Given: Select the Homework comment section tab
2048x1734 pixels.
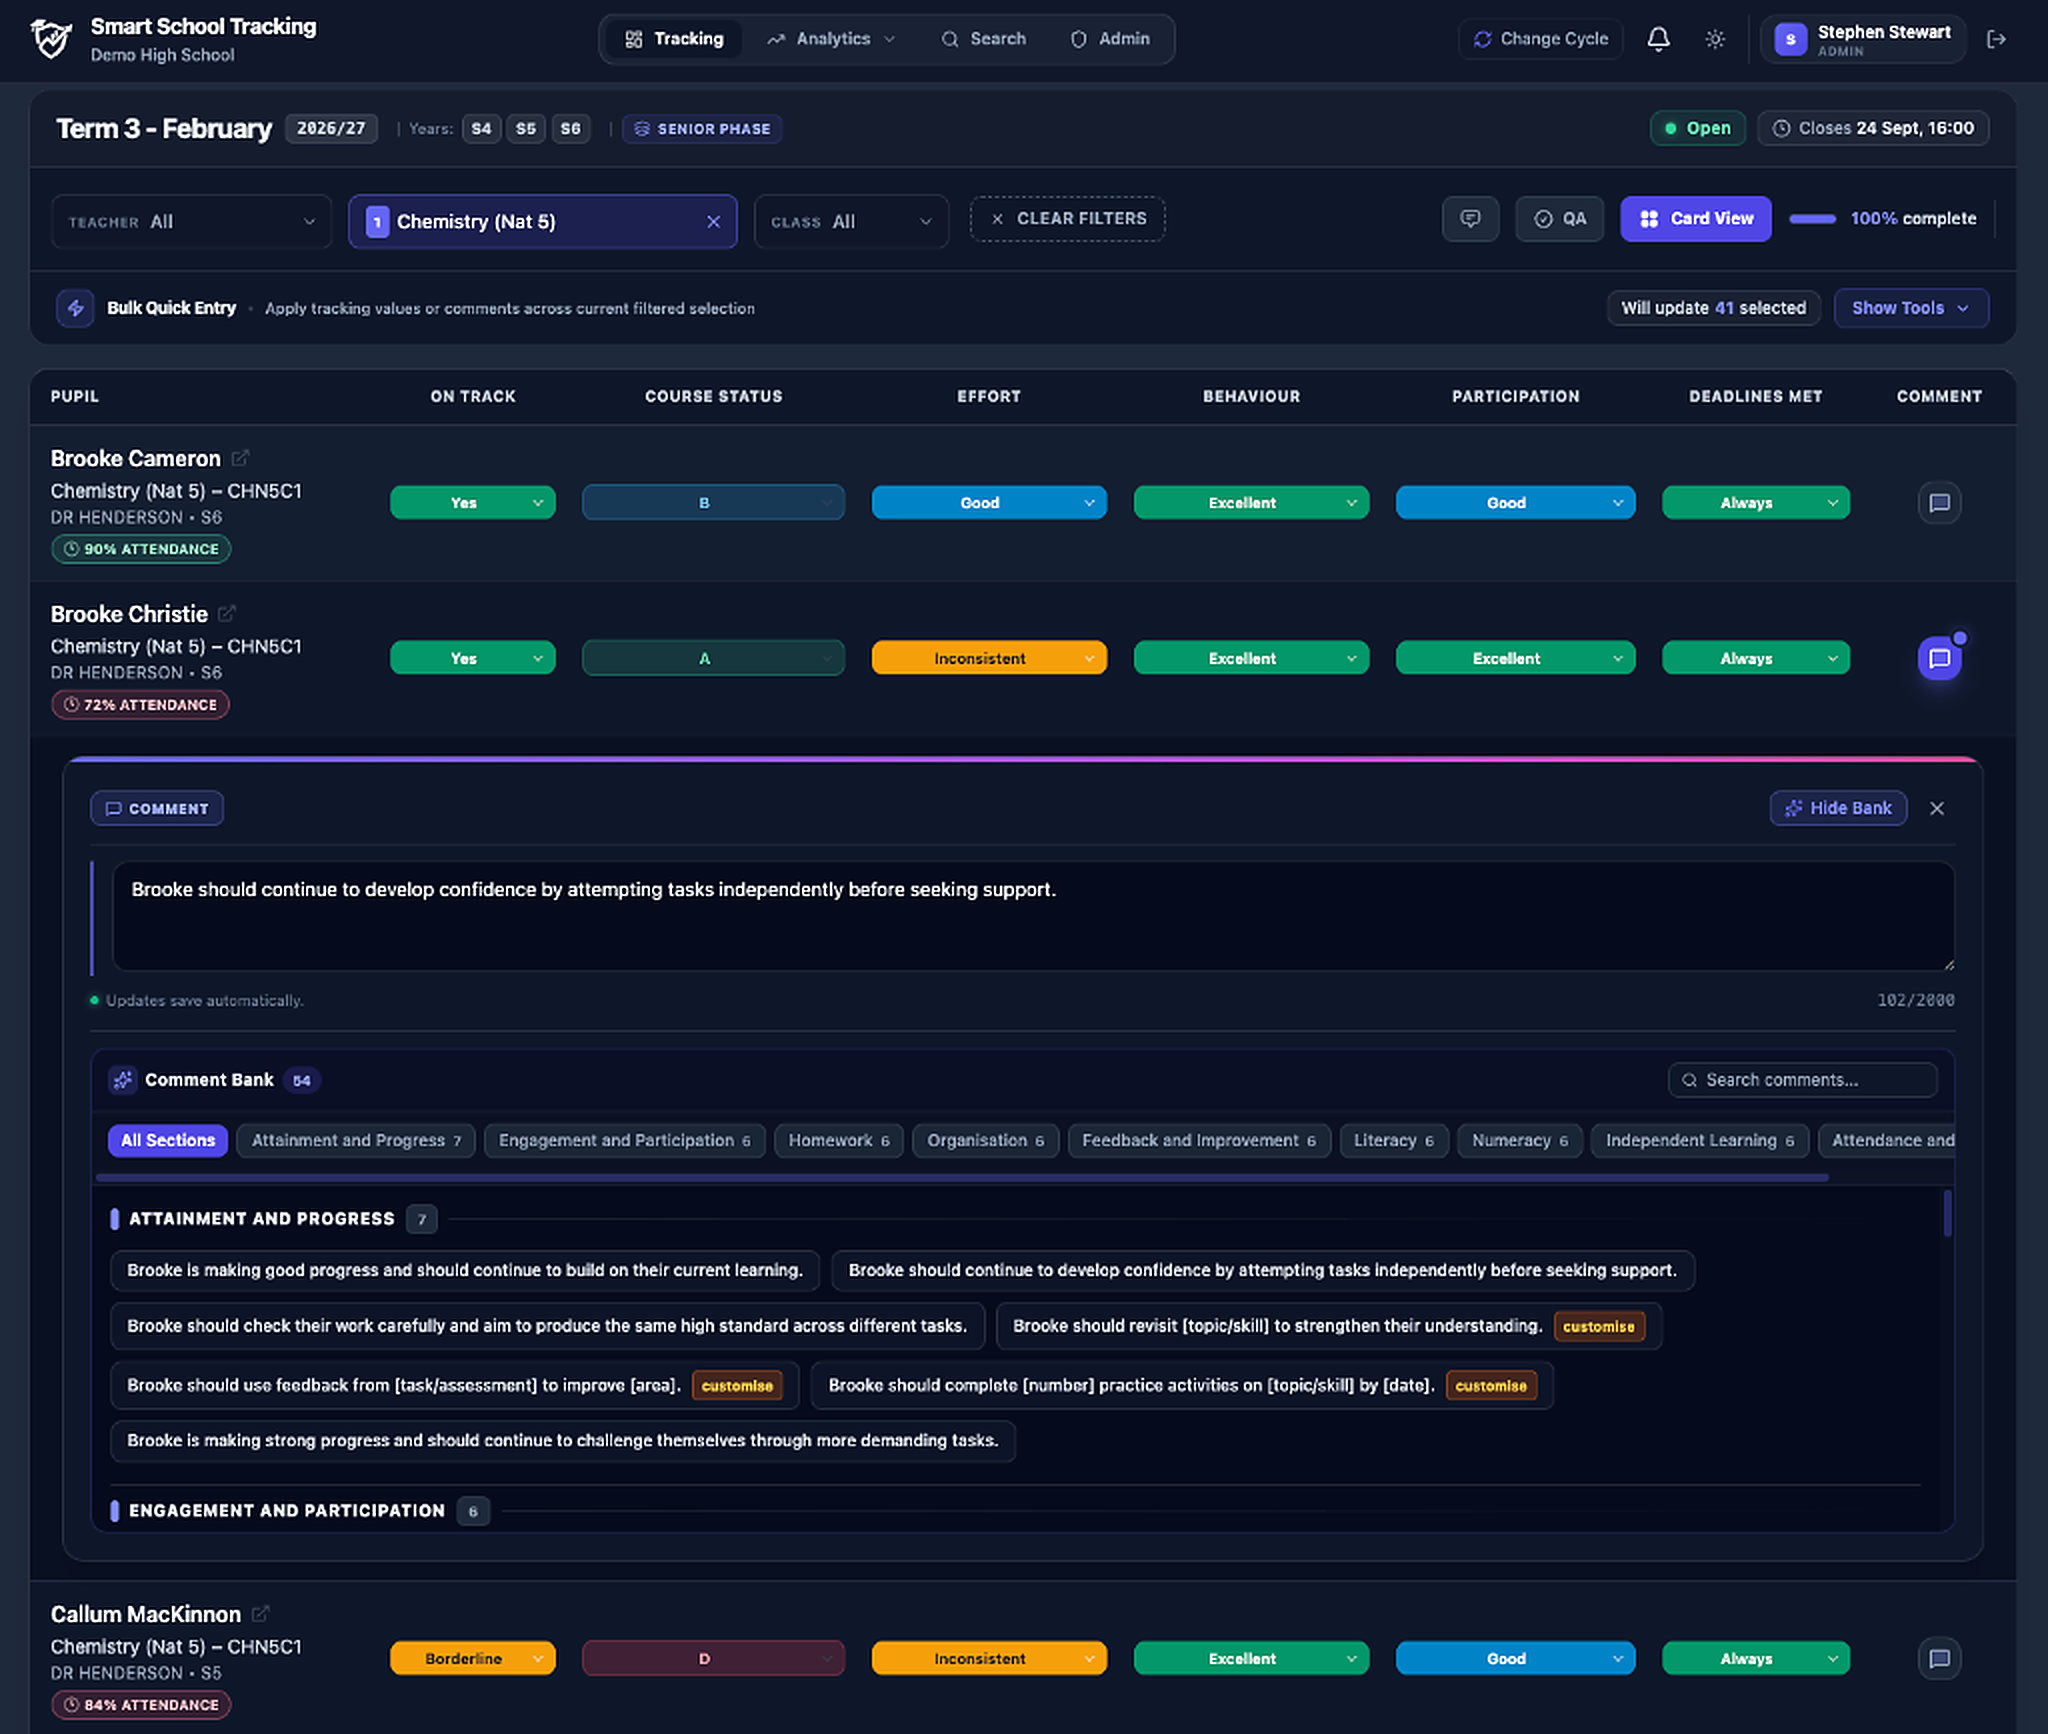Looking at the screenshot, I should 839,1140.
